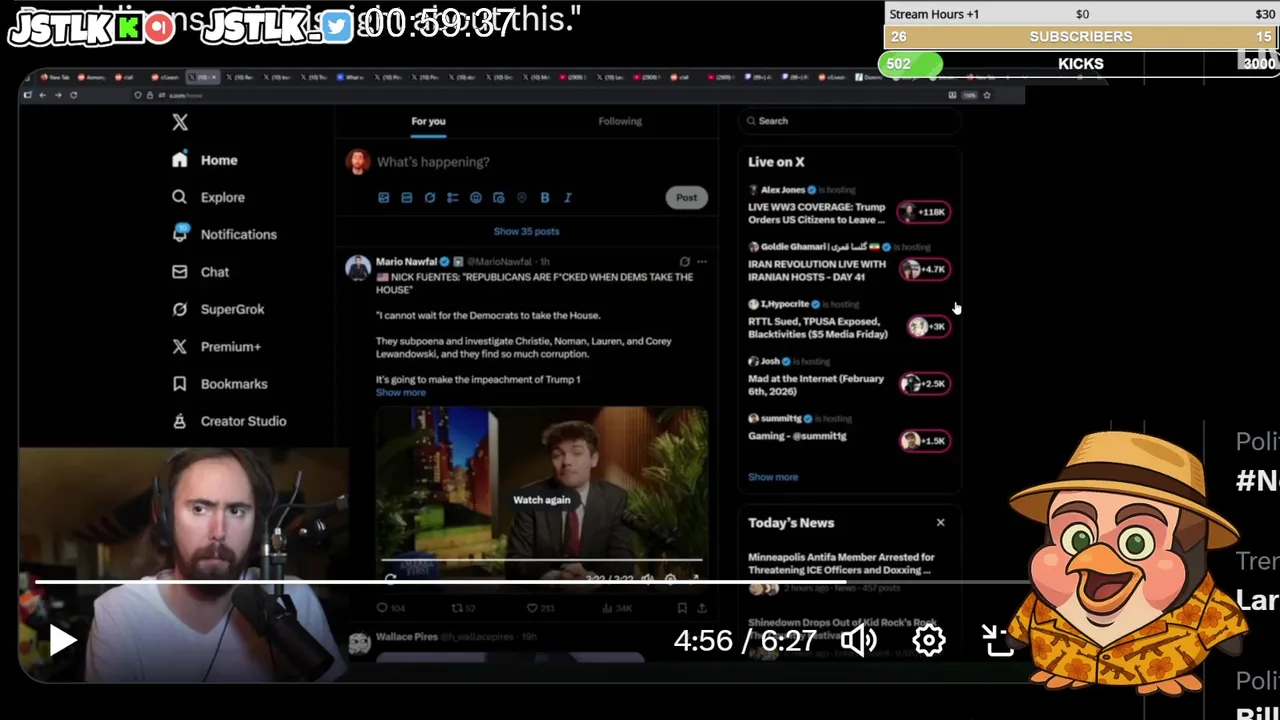Image resolution: width=1280 pixels, height=720 pixels.
Task: Add a poll in composer
Action: point(452,198)
